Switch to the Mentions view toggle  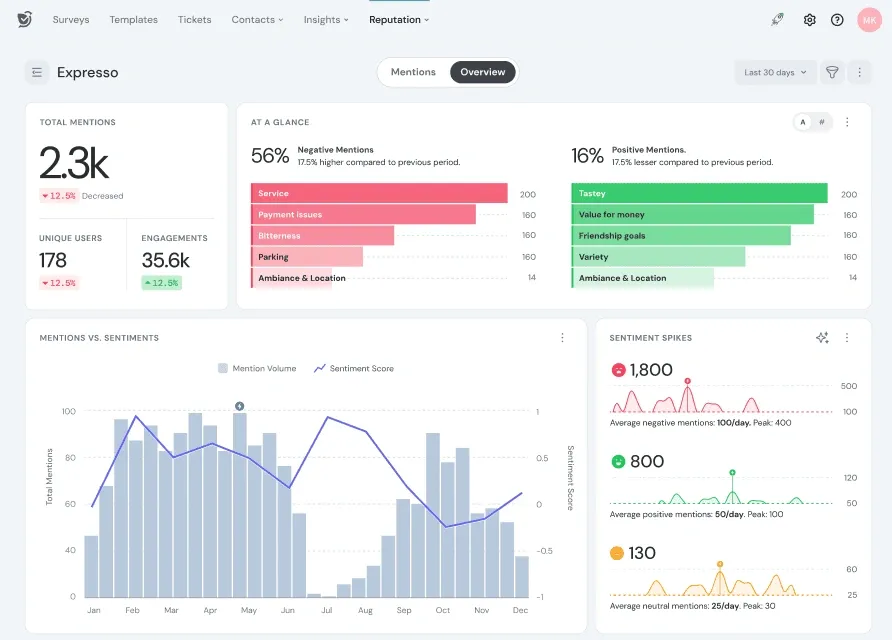coord(413,72)
